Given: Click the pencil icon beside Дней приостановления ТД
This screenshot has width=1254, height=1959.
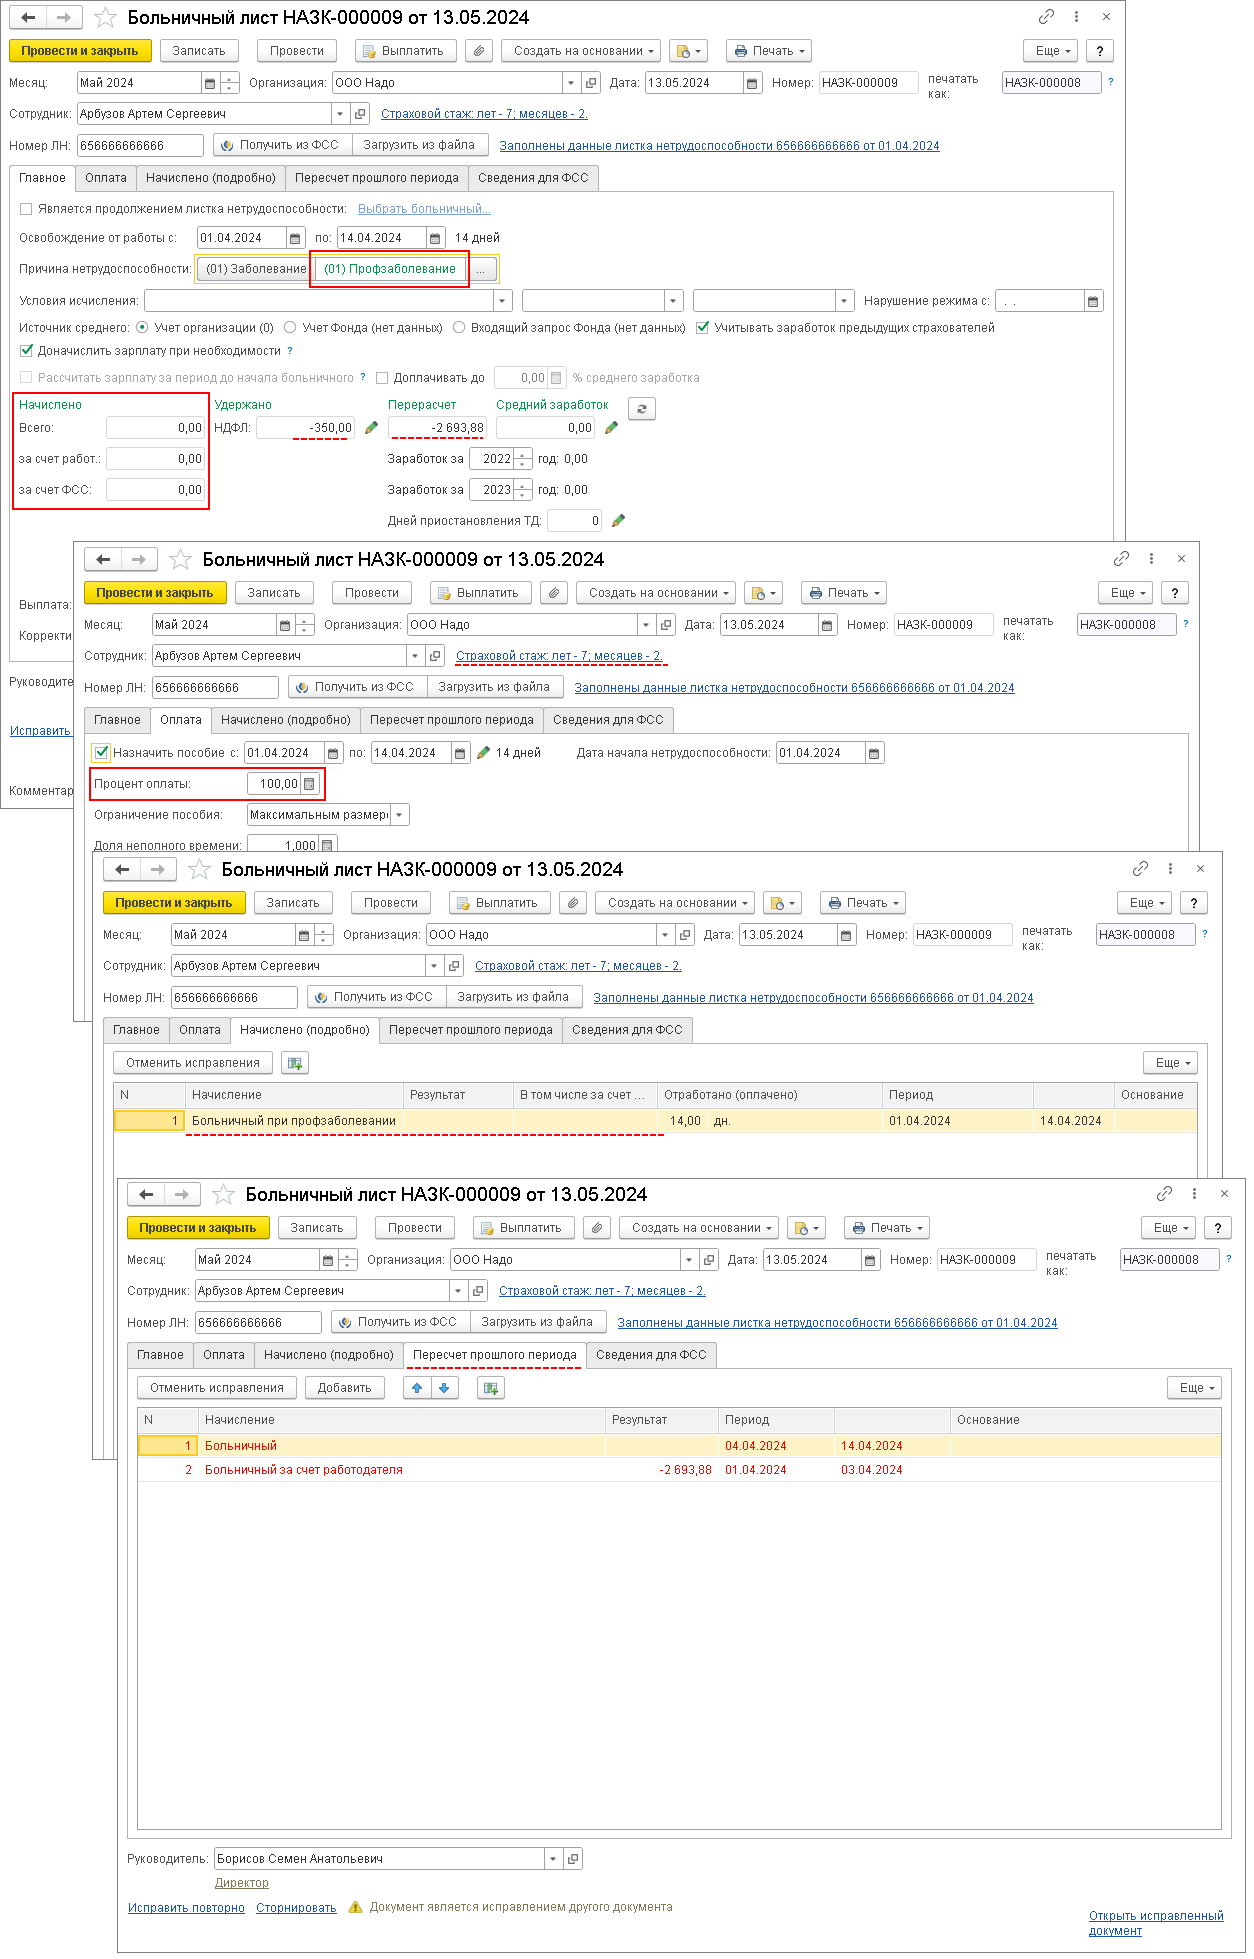Looking at the screenshot, I should click(618, 521).
